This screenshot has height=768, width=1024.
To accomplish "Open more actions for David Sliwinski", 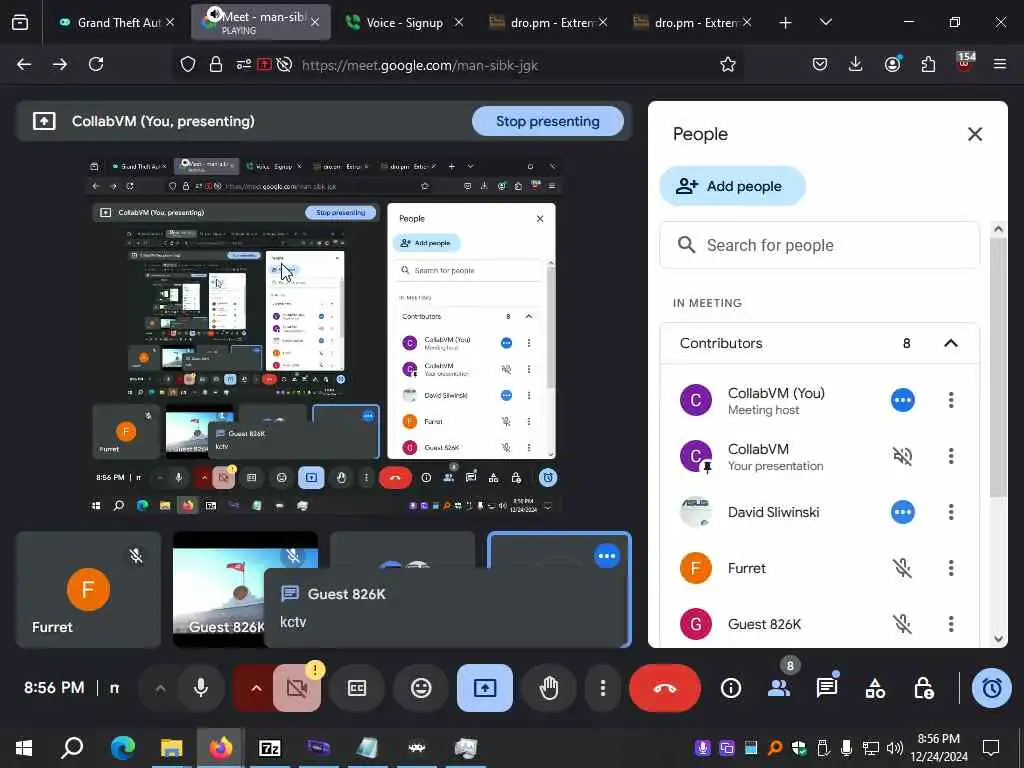I will [951, 512].
